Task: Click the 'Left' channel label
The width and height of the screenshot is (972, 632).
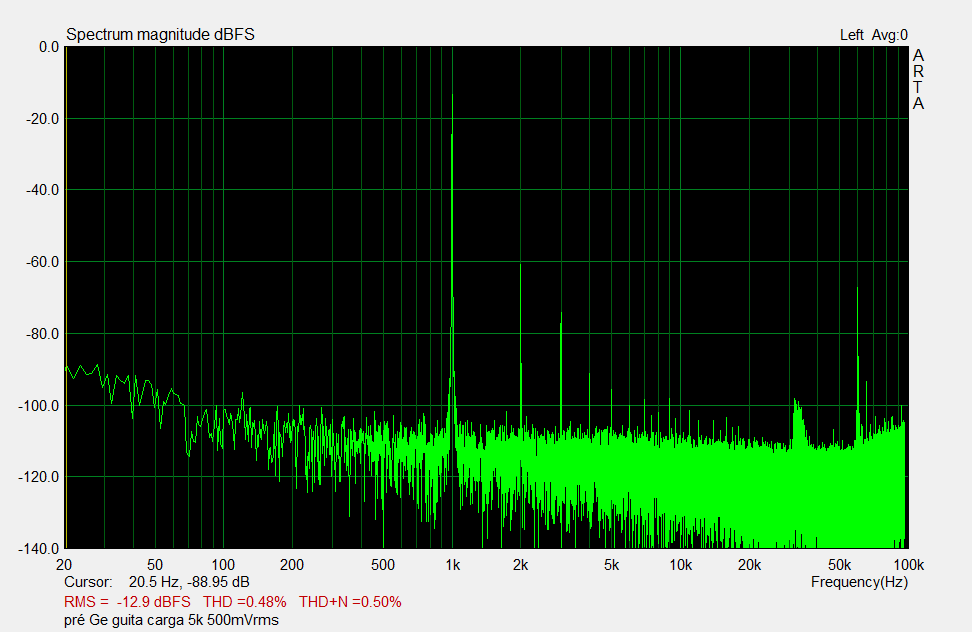Action: tap(851, 35)
